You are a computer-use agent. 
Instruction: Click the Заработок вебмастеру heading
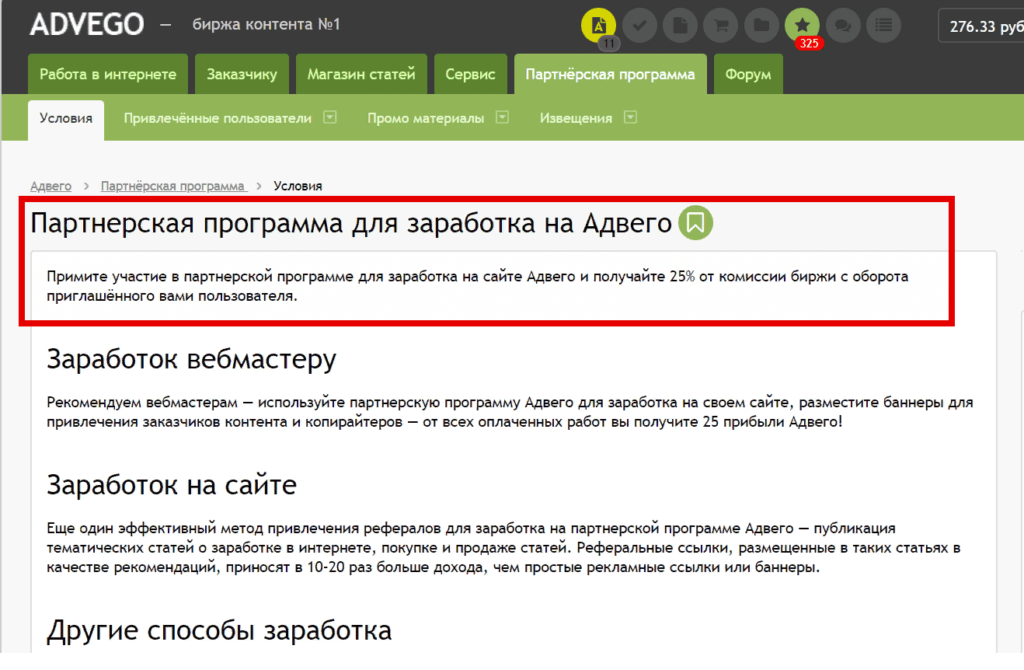click(191, 359)
